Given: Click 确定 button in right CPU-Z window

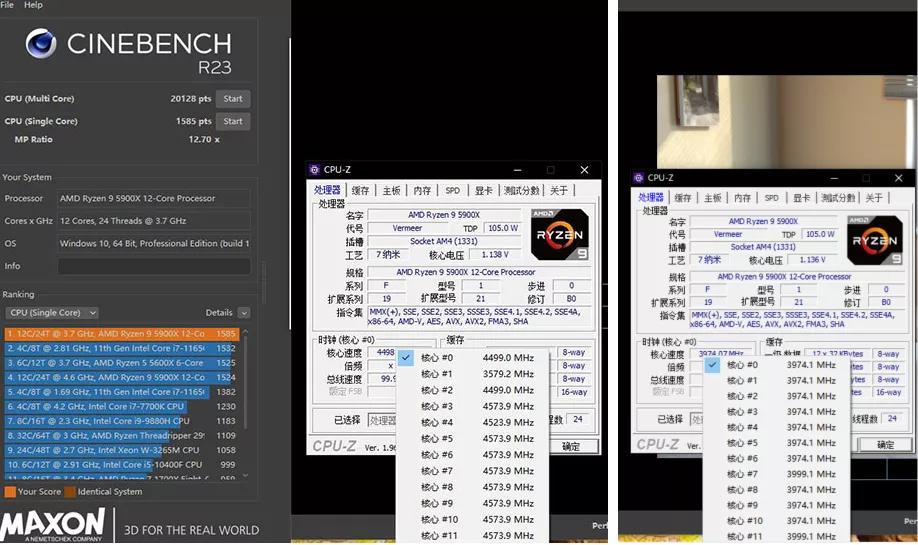Looking at the screenshot, I should pos(885,445).
